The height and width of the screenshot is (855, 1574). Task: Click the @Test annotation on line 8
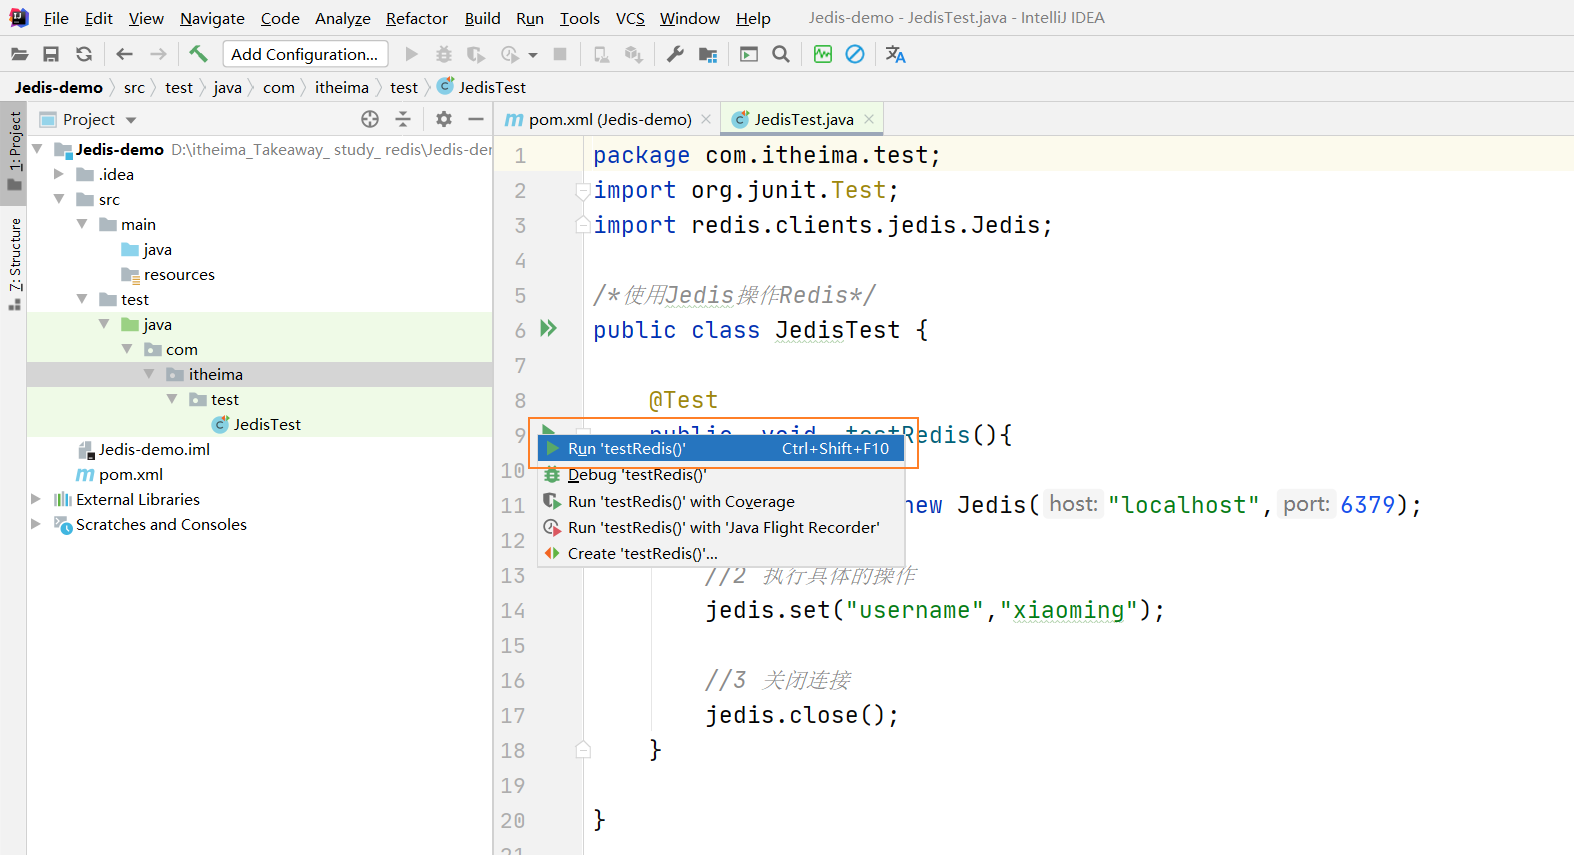684,400
